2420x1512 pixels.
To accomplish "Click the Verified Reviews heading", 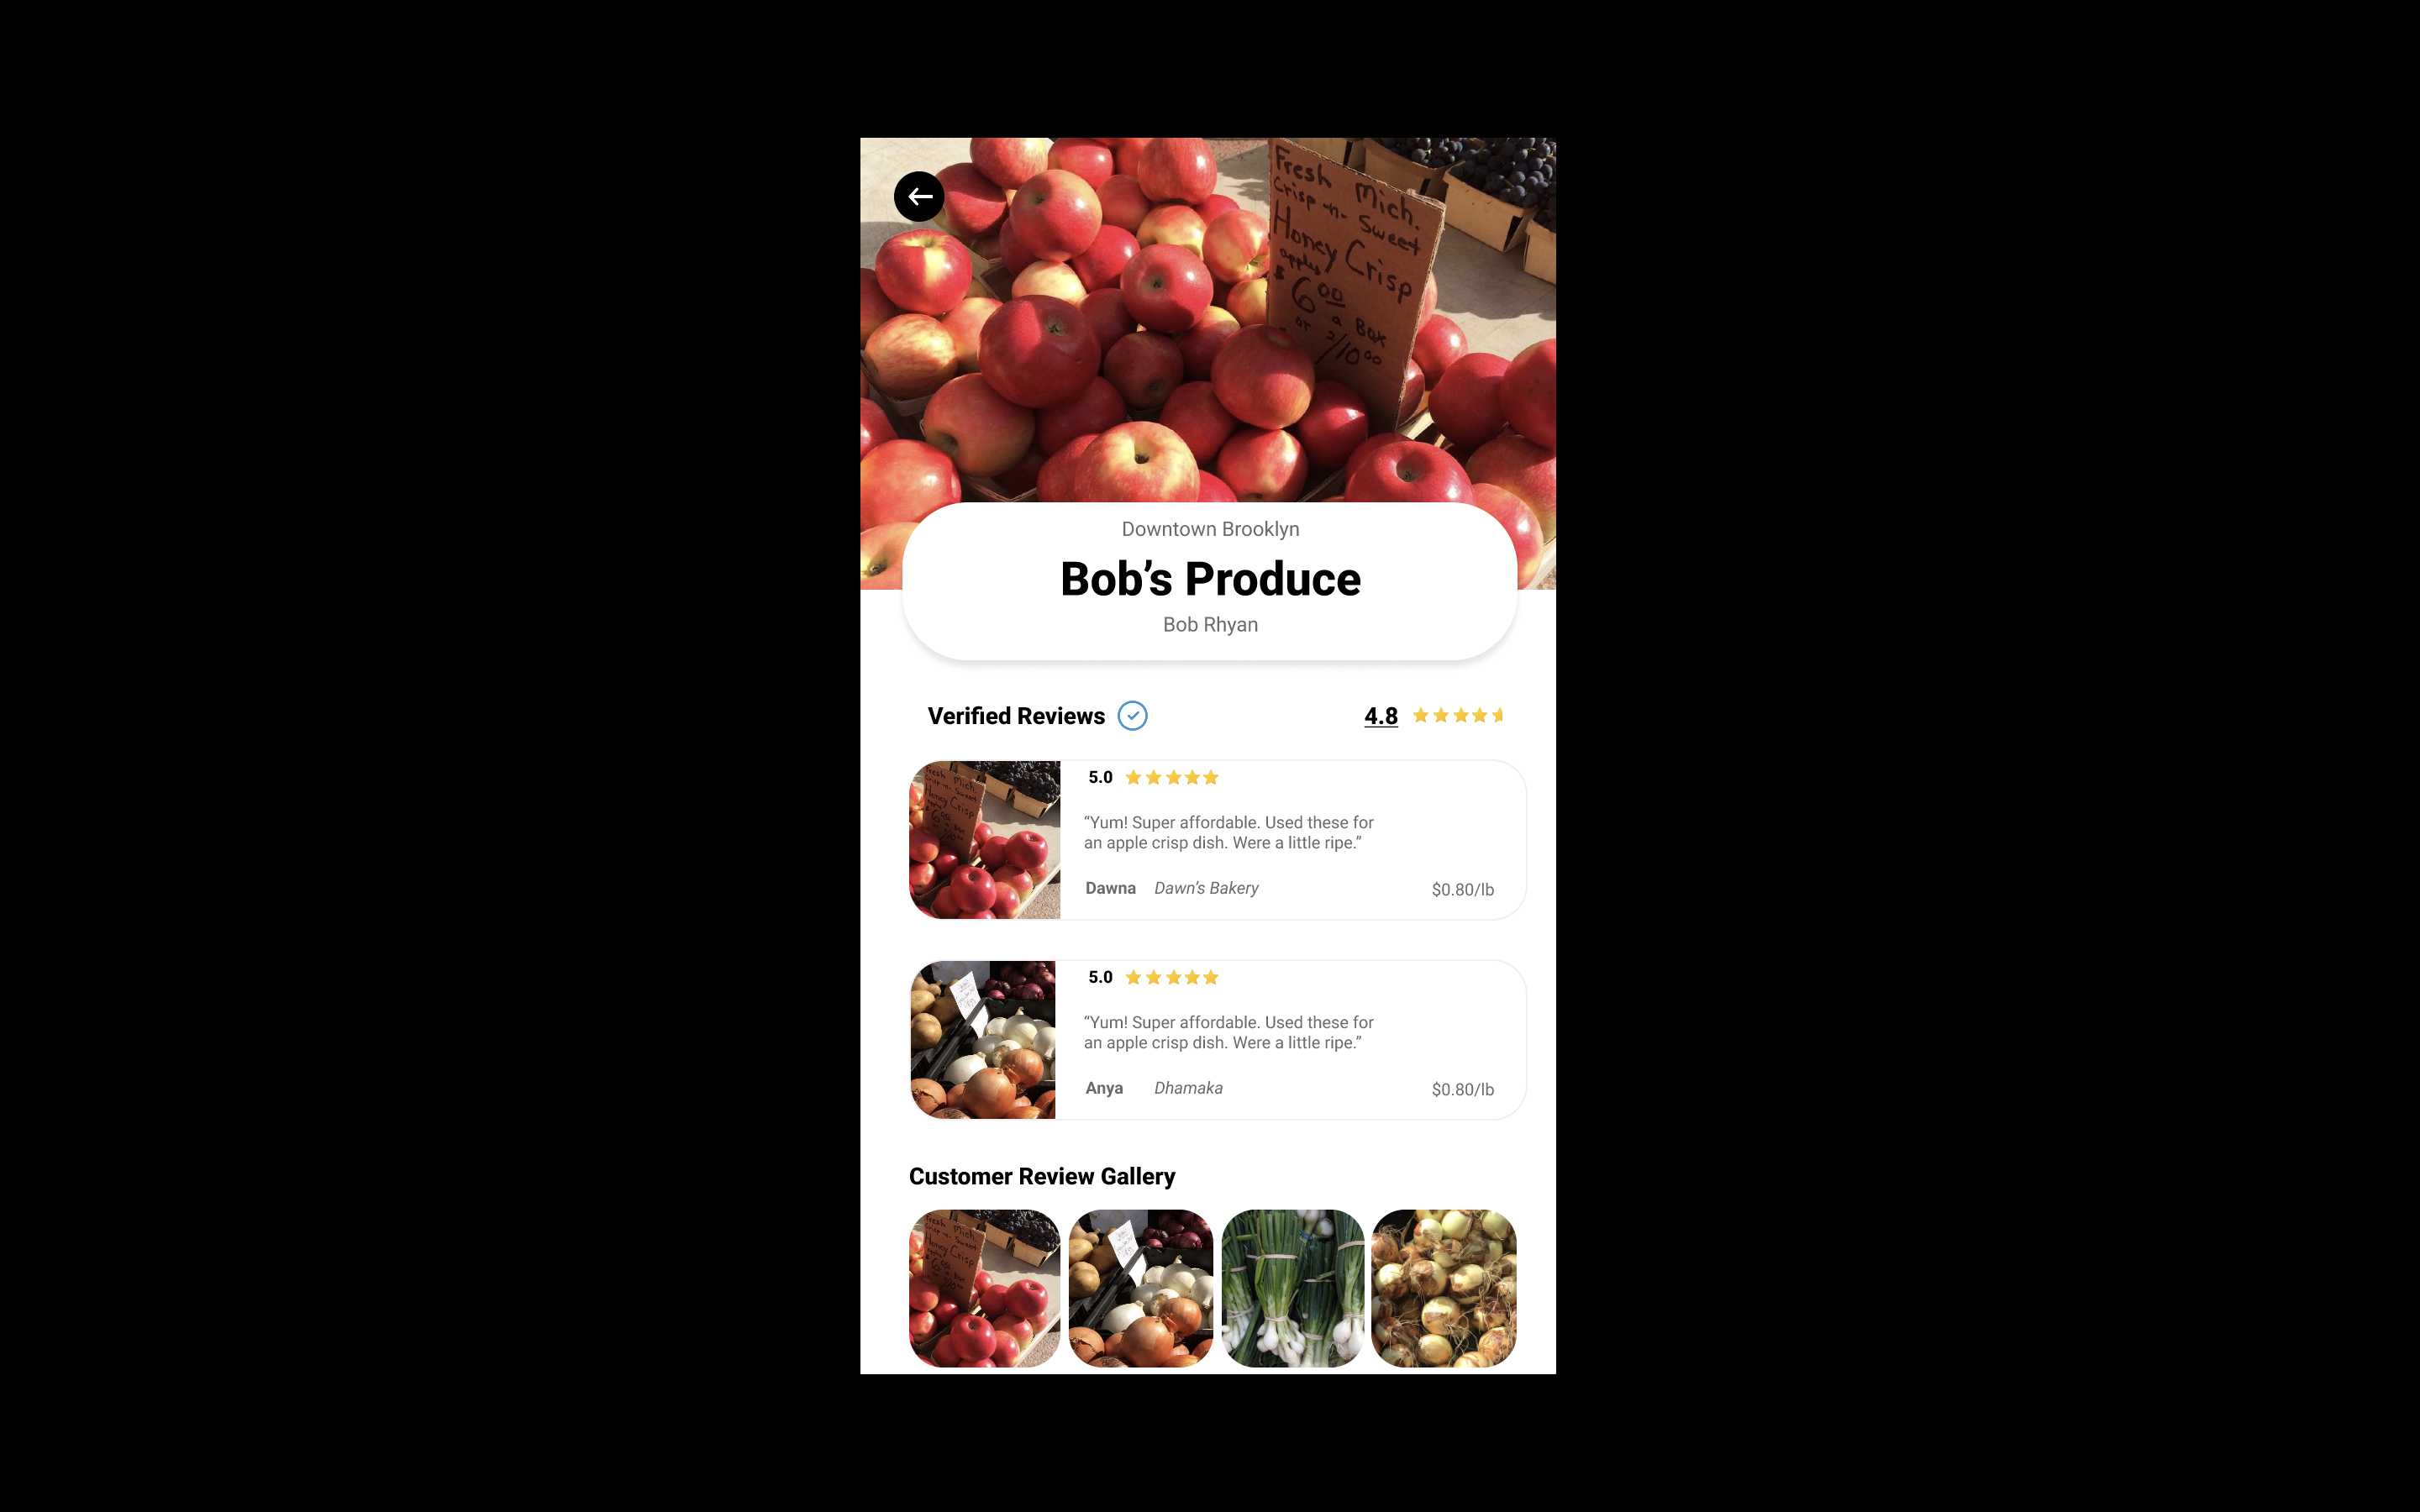I will [1016, 716].
